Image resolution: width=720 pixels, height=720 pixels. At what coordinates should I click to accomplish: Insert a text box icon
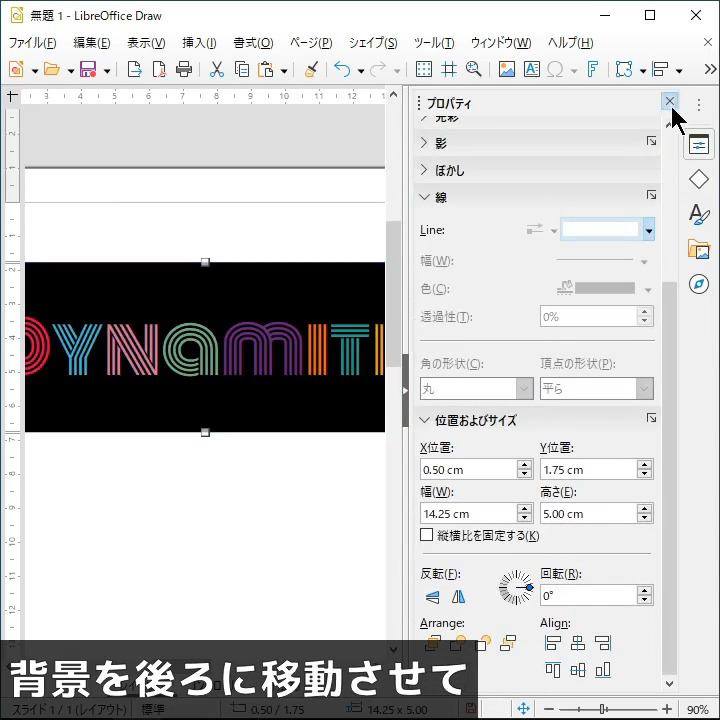pos(531,69)
